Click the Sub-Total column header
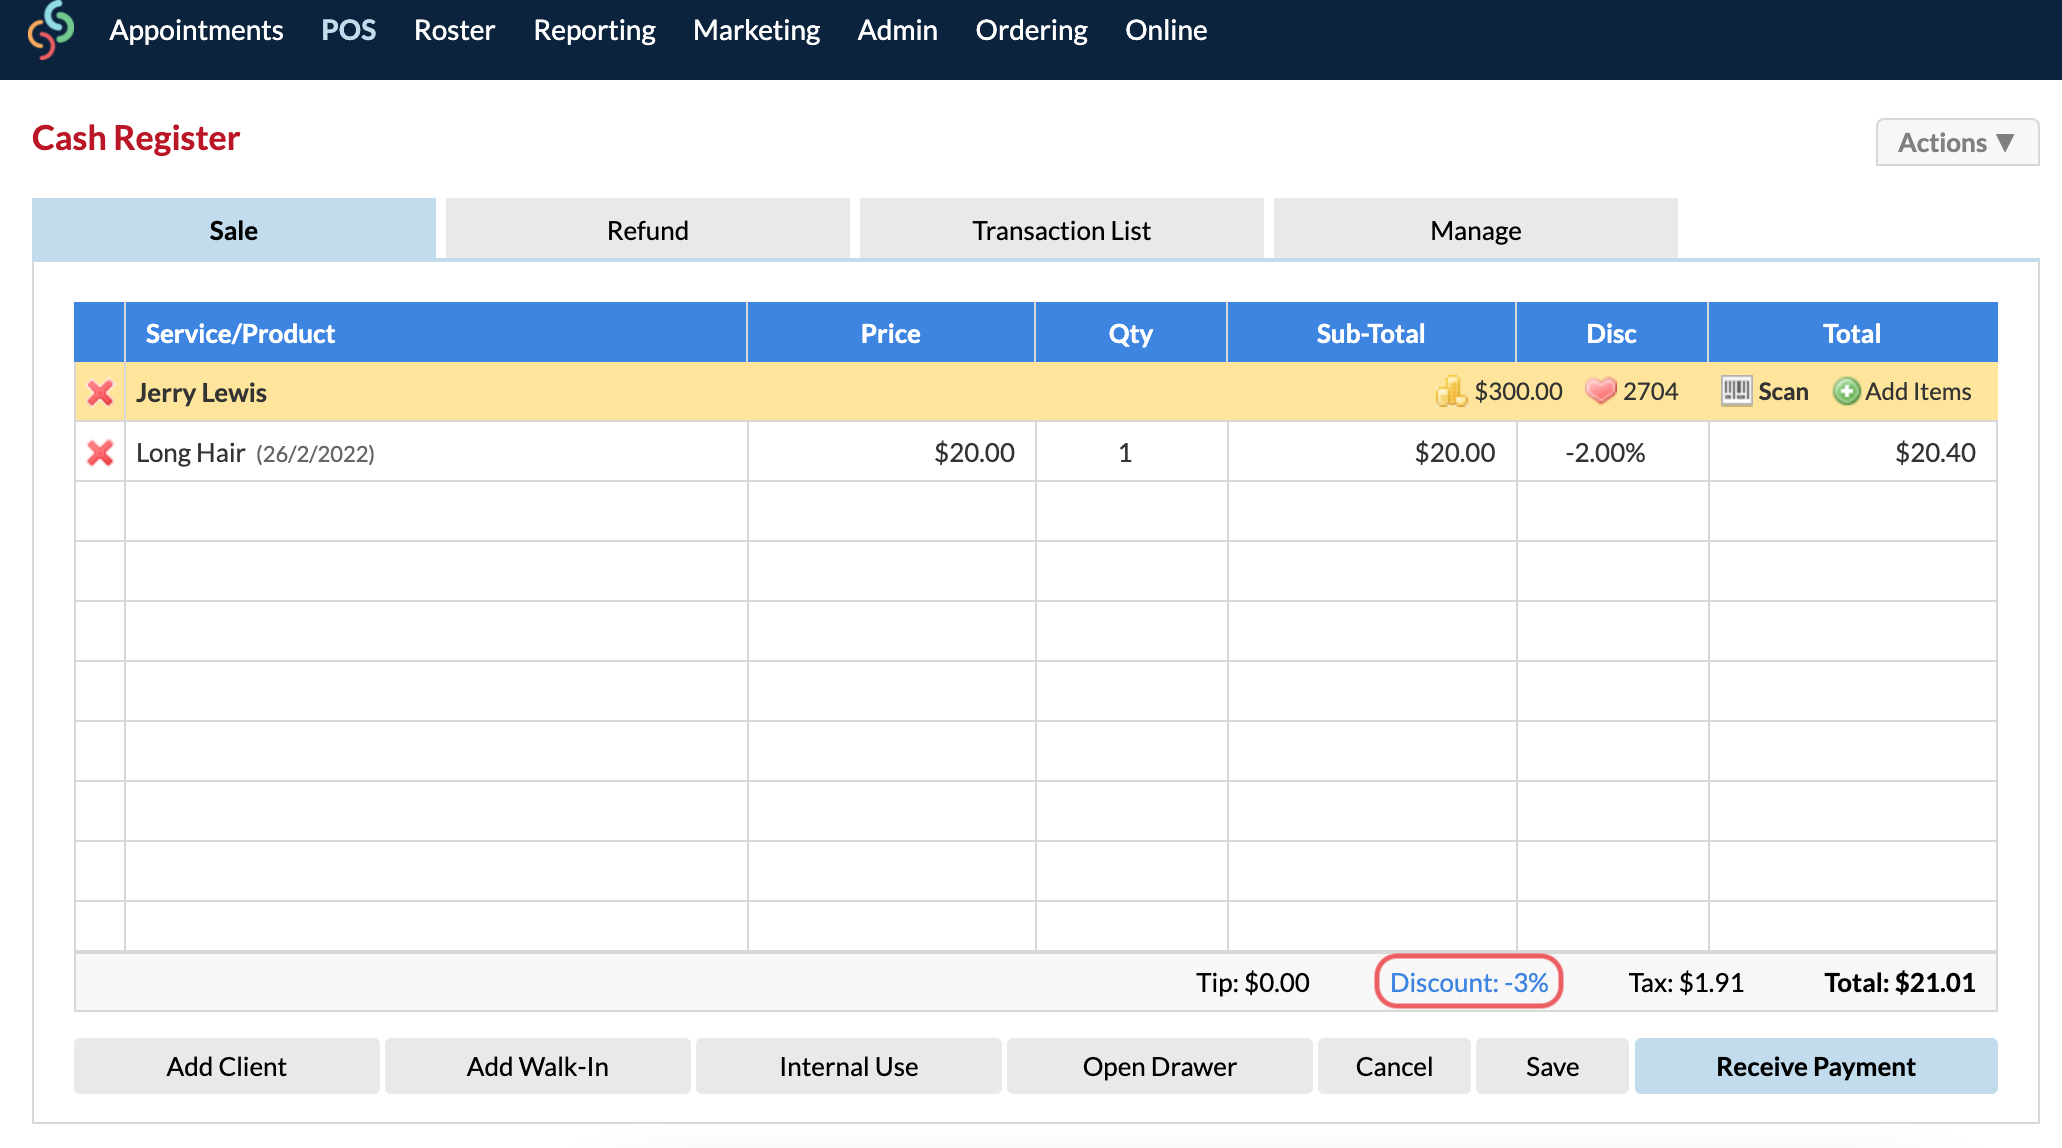The image size is (2062, 1148). click(x=1370, y=333)
